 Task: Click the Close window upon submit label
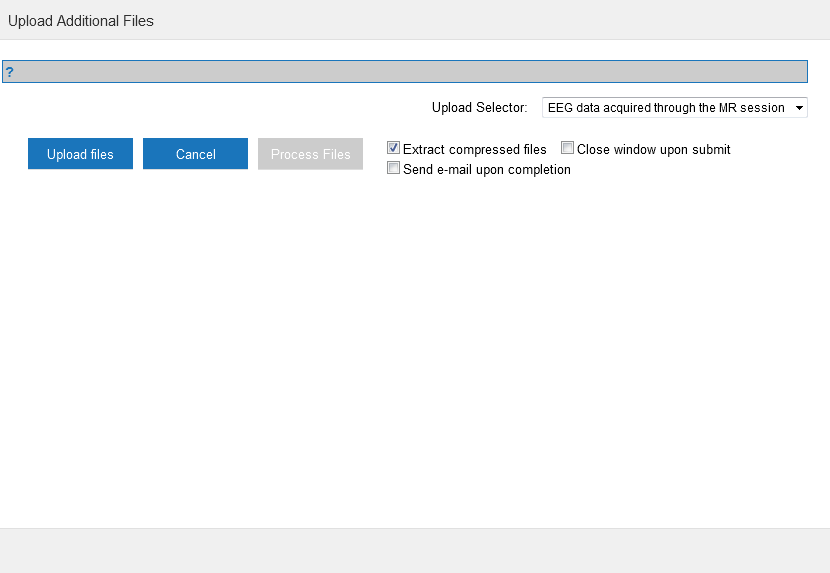tap(653, 149)
